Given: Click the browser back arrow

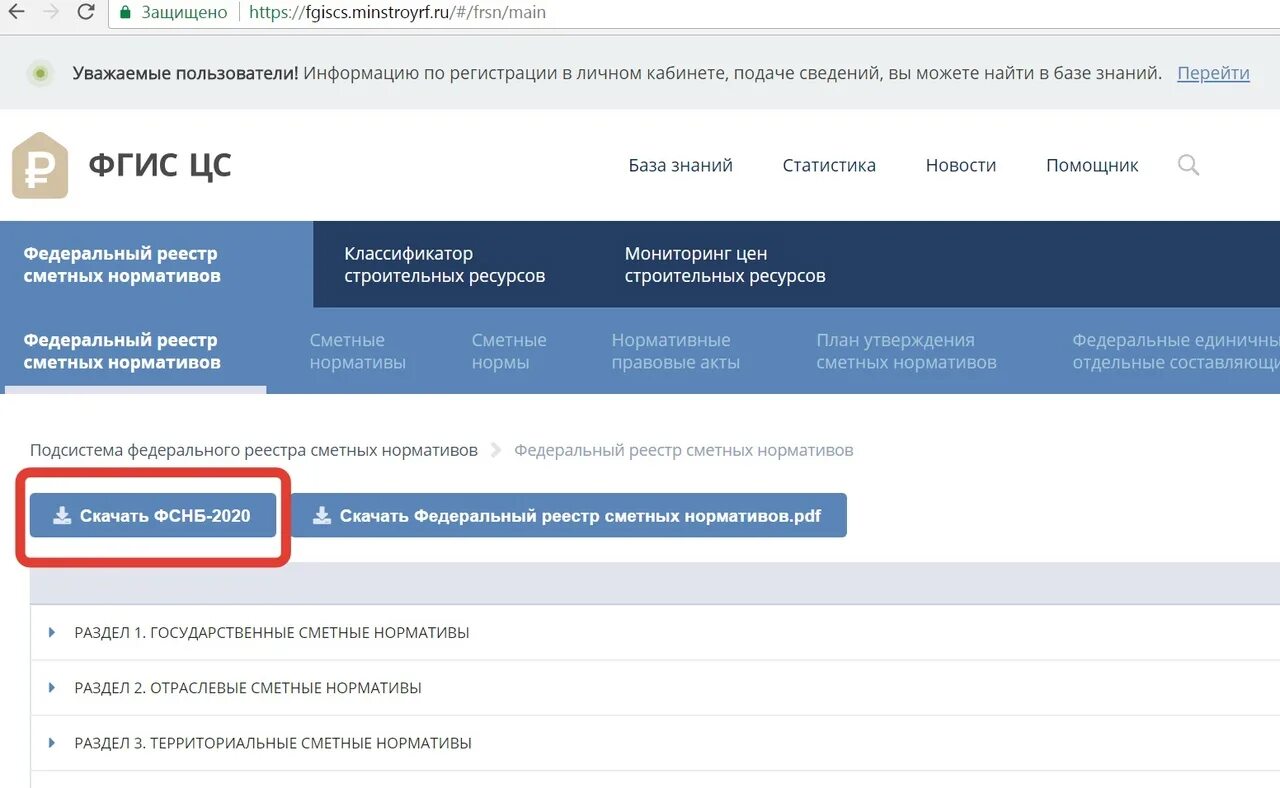Looking at the screenshot, I should point(16,12).
